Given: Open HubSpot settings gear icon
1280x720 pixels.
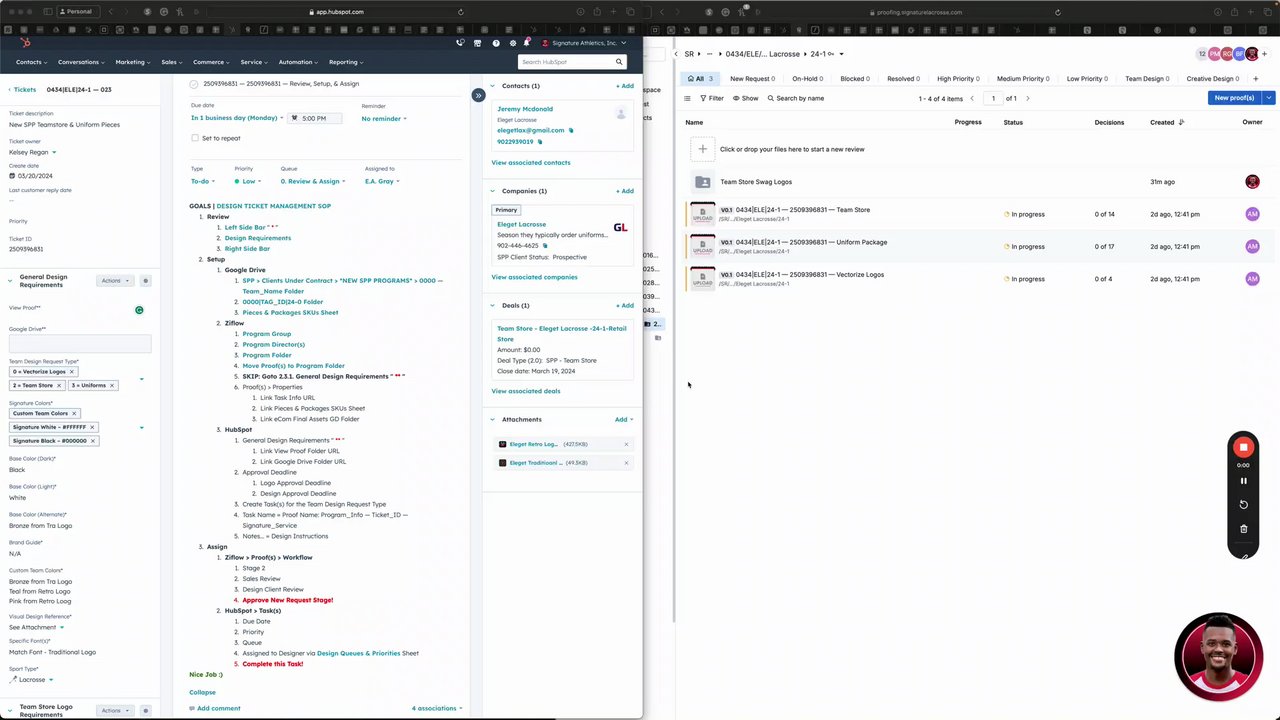Looking at the screenshot, I should [x=513, y=43].
